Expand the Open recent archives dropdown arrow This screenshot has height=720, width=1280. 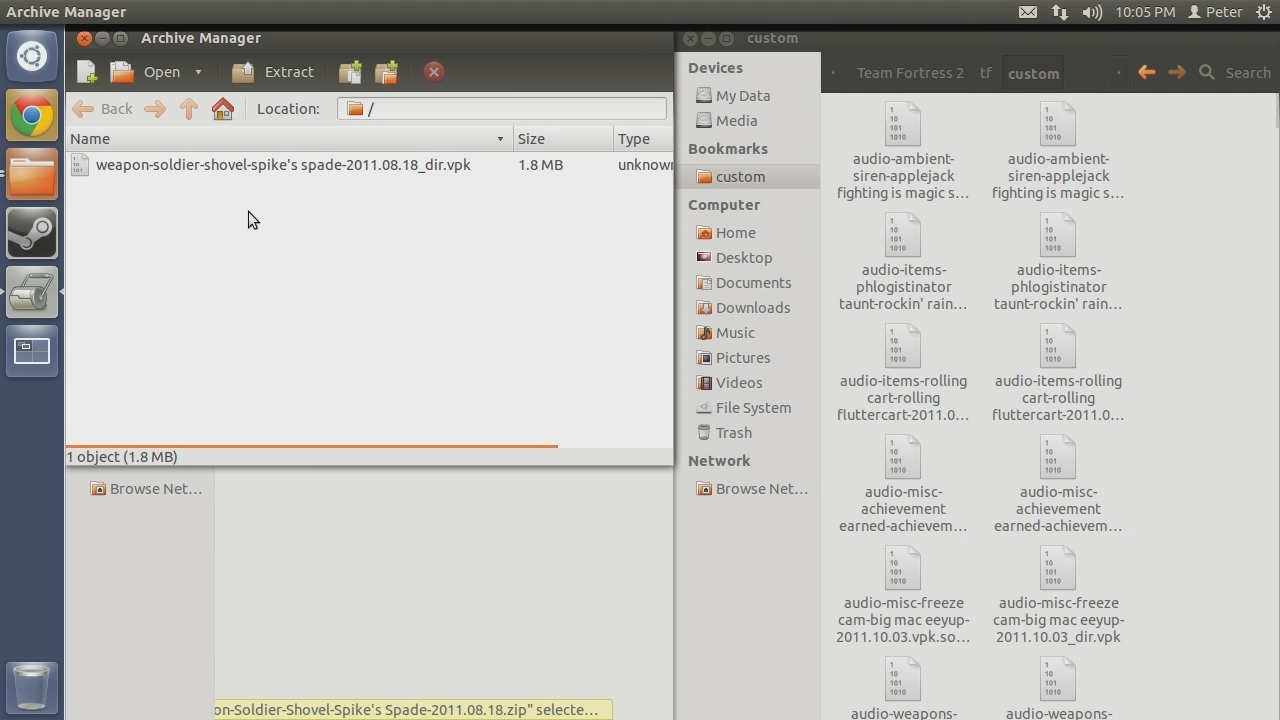[x=198, y=72]
